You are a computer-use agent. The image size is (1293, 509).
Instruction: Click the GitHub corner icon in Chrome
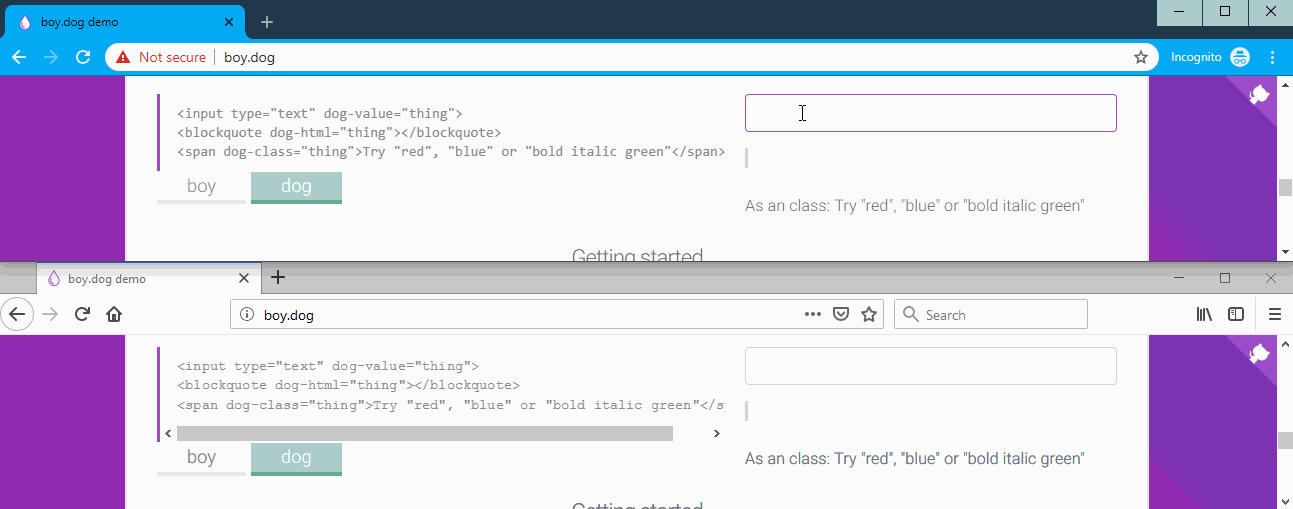point(1259,95)
